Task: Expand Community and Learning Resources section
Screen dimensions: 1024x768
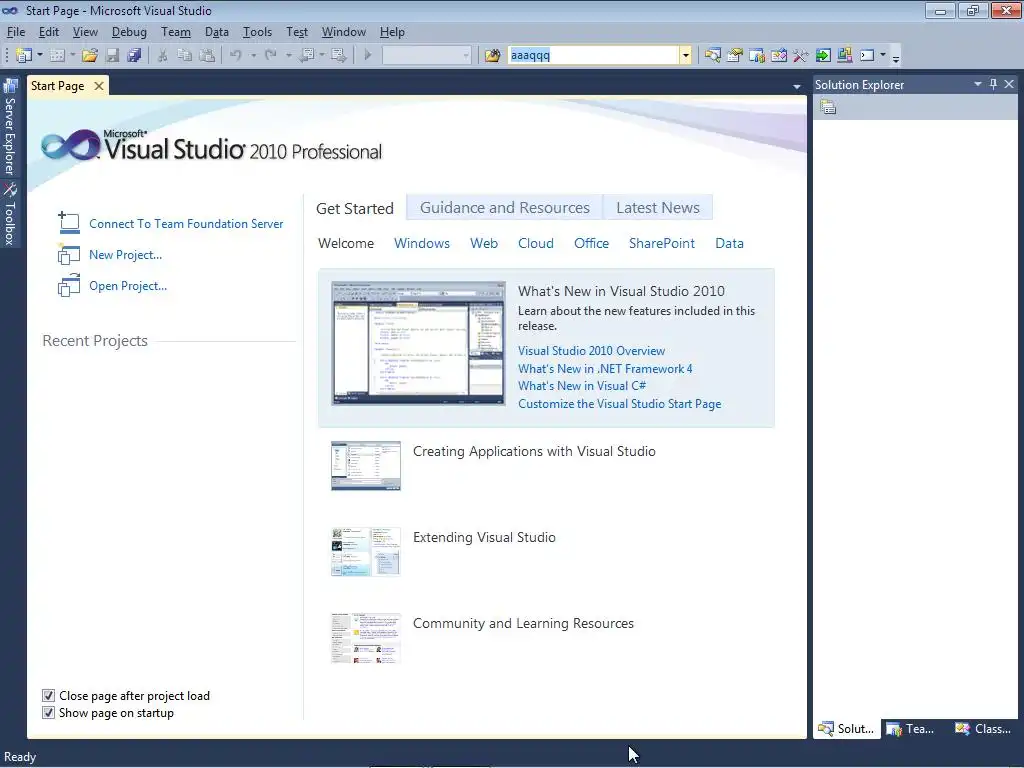Action: point(523,623)
